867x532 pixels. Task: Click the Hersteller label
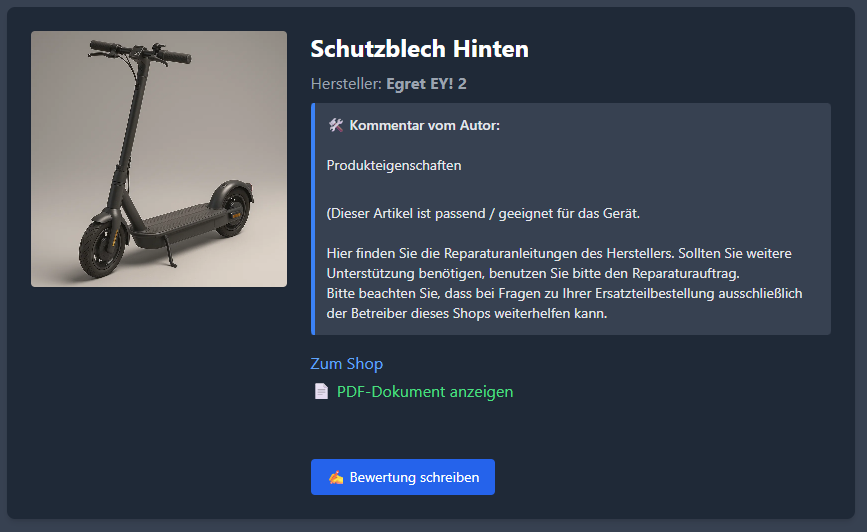pyautogui.click(x=346, y=84)
